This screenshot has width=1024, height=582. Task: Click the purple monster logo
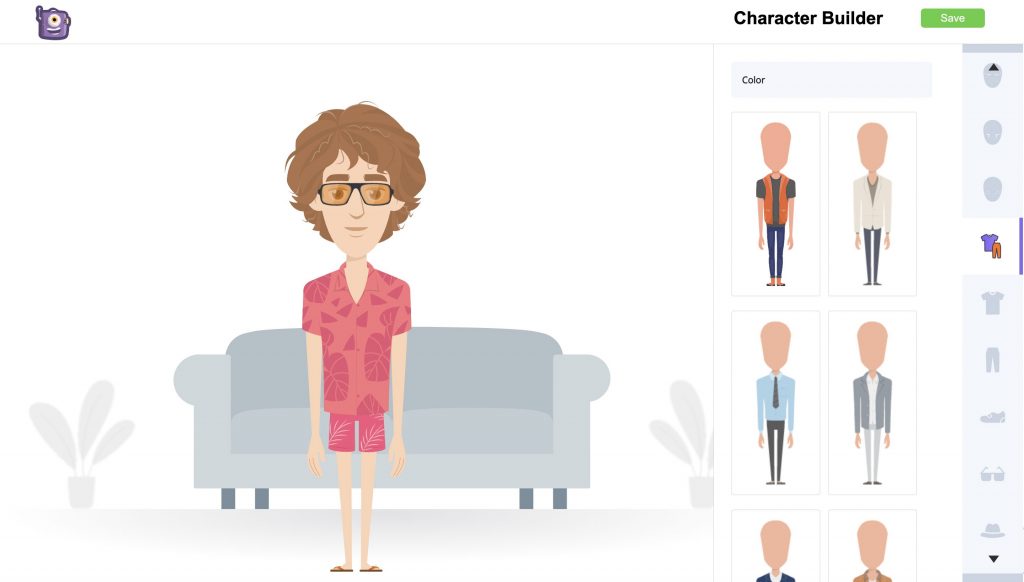pos(53,23)
